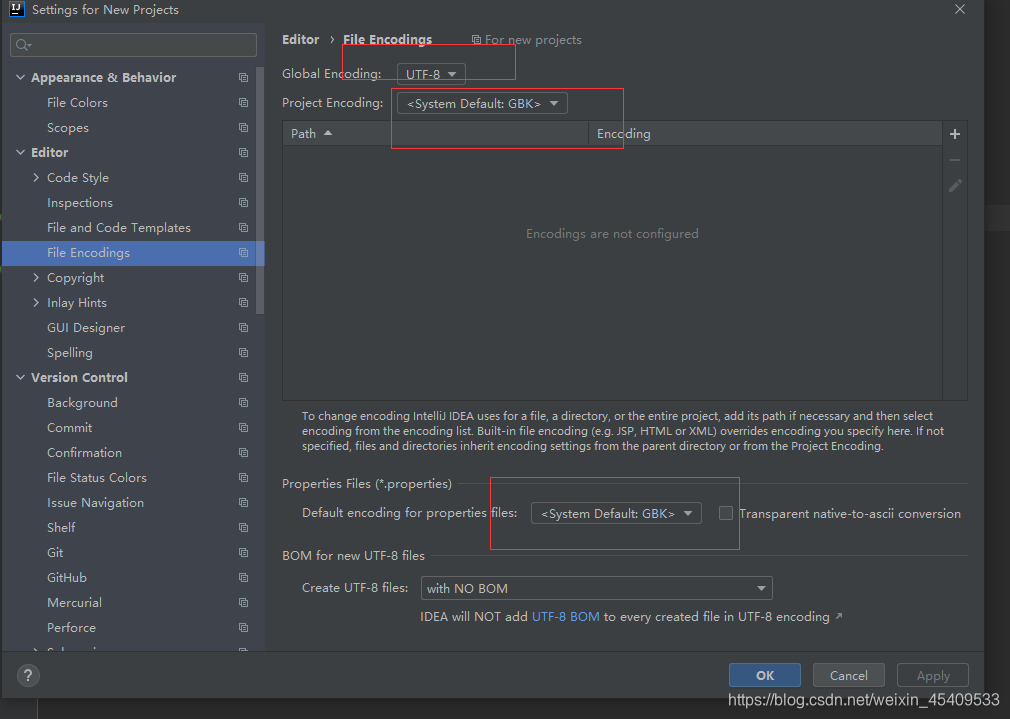Screen dimensions: 1010x719
Task: Click project-level icon beside Version Control
Action: (243, 378)
